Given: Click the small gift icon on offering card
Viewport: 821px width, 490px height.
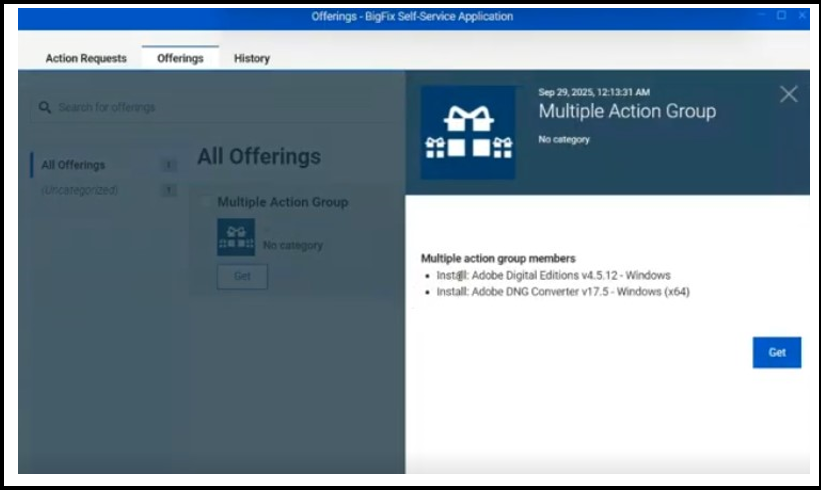Looking at the screenshot, I should point(236,237).
